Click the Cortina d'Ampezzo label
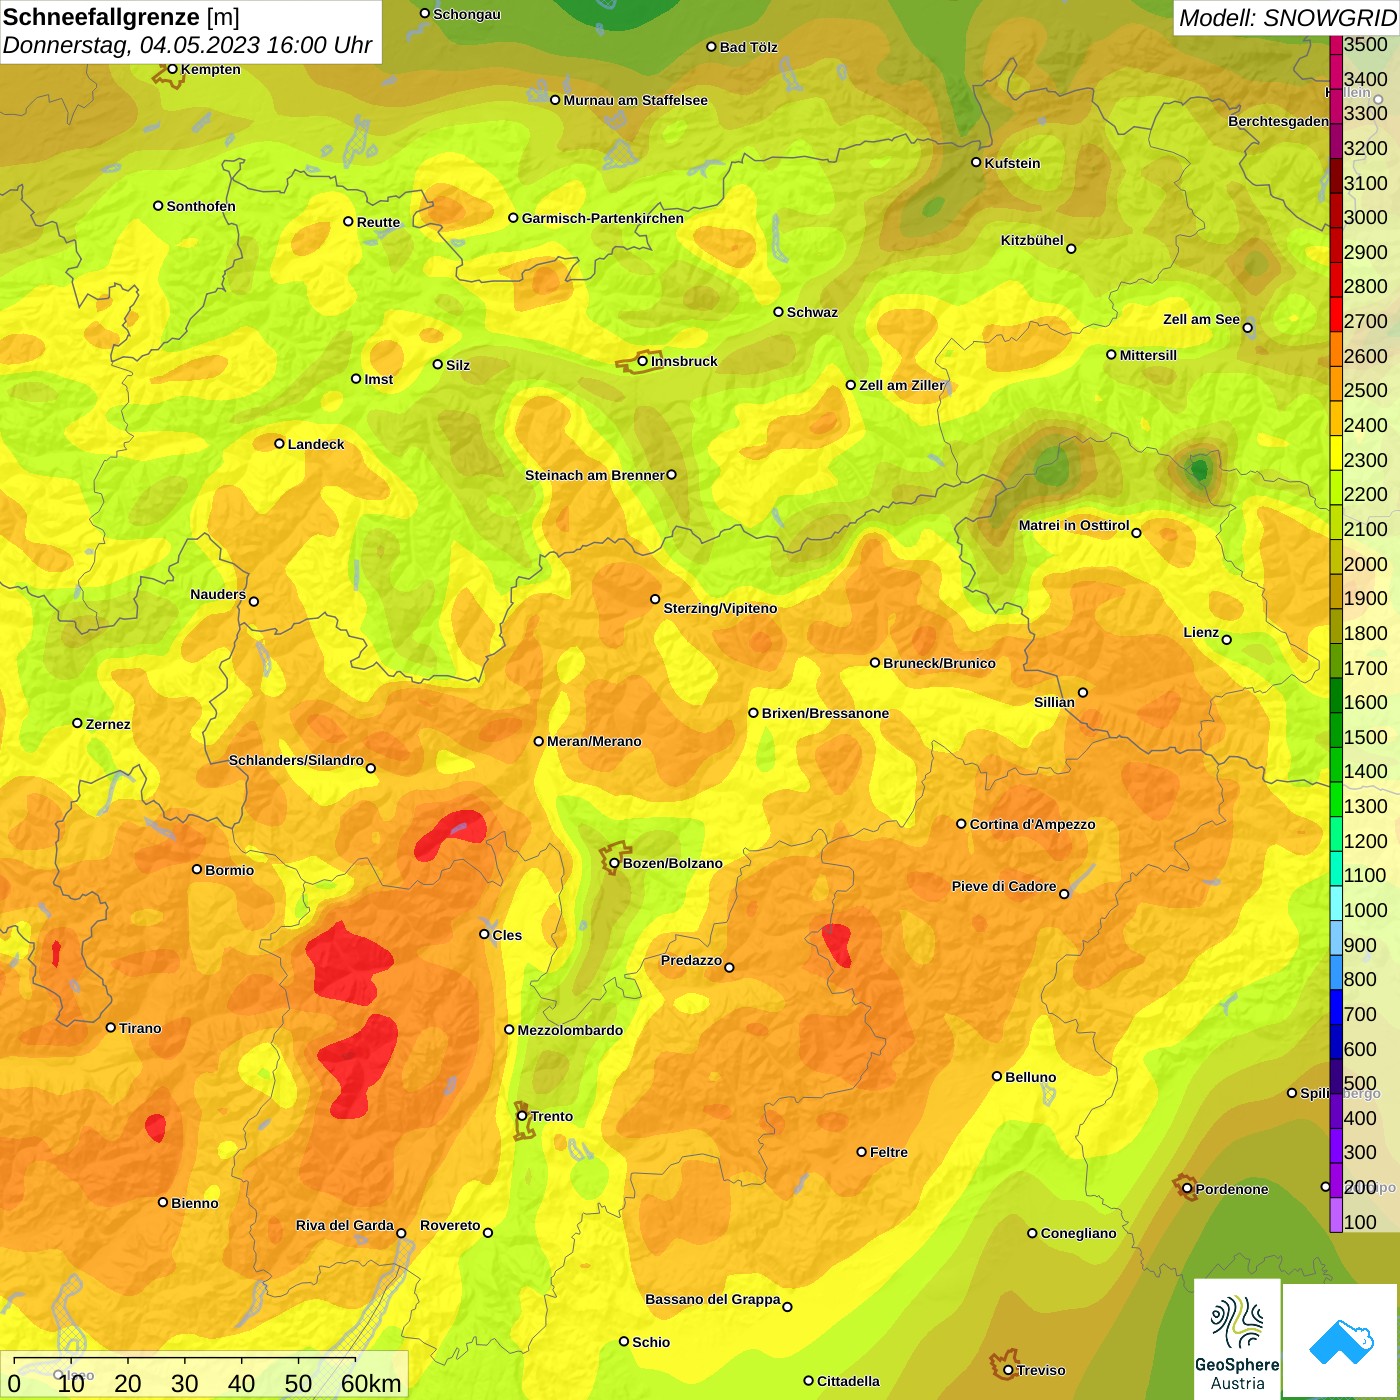 [x=1032, y=824]
